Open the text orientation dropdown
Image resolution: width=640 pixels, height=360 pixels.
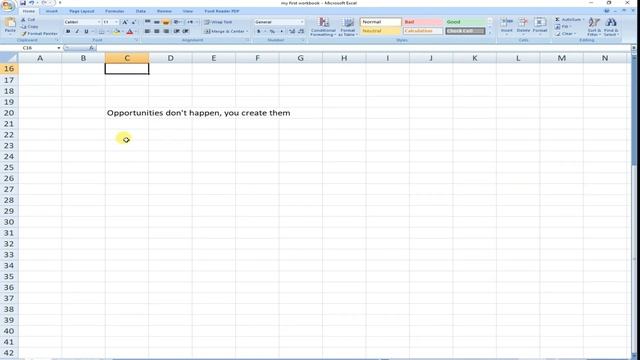(x=178, y=22)
